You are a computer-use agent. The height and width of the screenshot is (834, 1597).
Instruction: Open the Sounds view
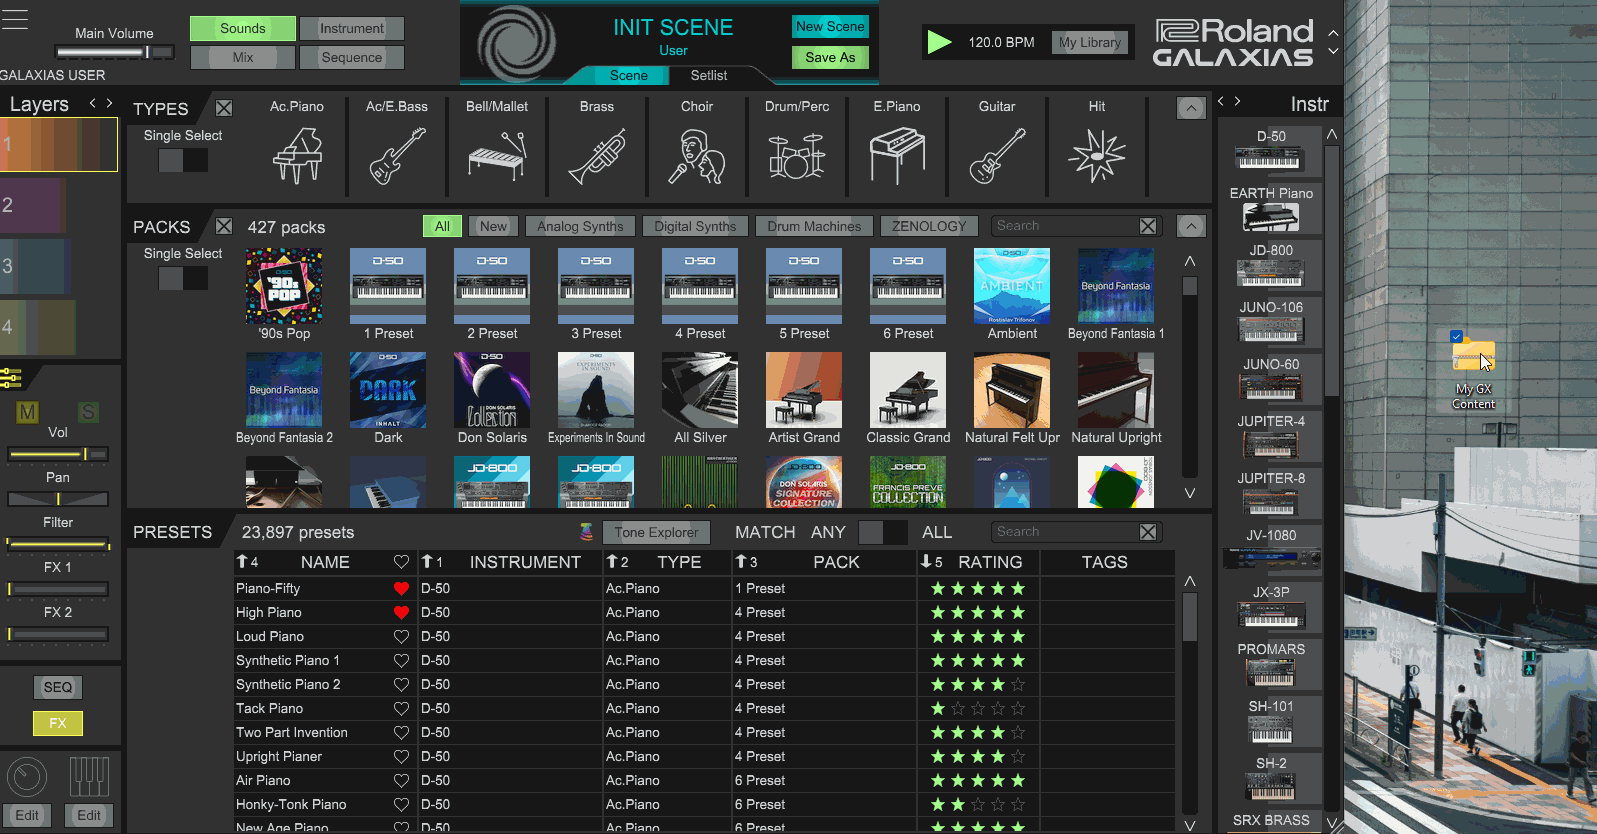(243, 28)
